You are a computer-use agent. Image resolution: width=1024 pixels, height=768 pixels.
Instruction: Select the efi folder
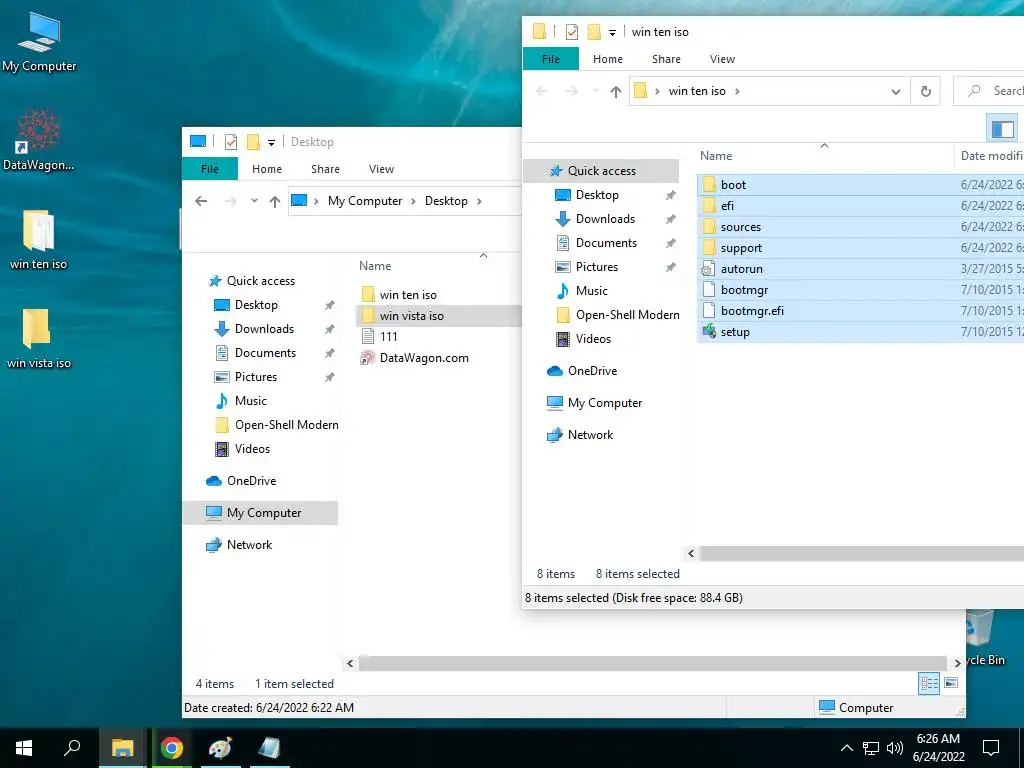860,206
